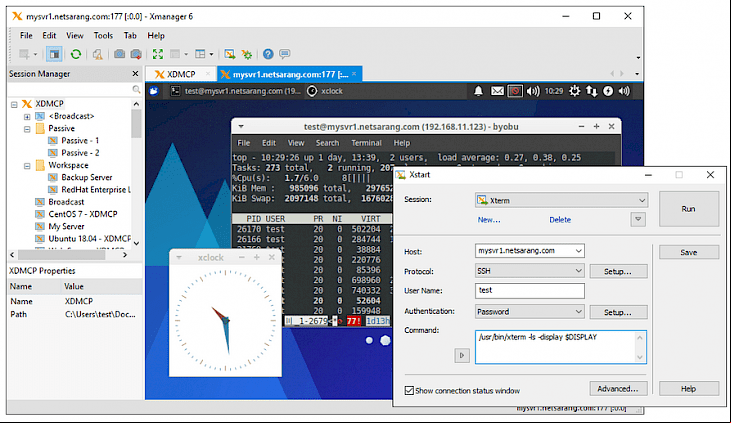Select the My Server session
This screenshot has width=731, height=423.
pos(66,227)
